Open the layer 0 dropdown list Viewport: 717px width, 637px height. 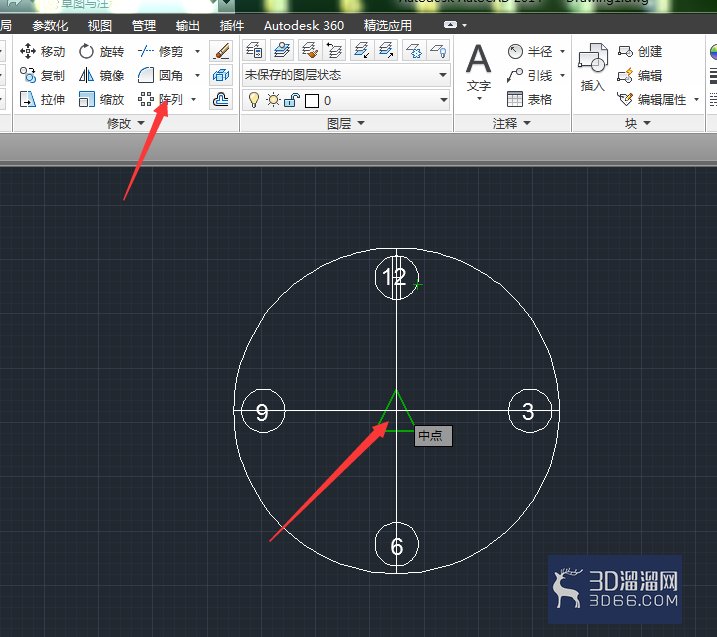[x=346, y=100]
